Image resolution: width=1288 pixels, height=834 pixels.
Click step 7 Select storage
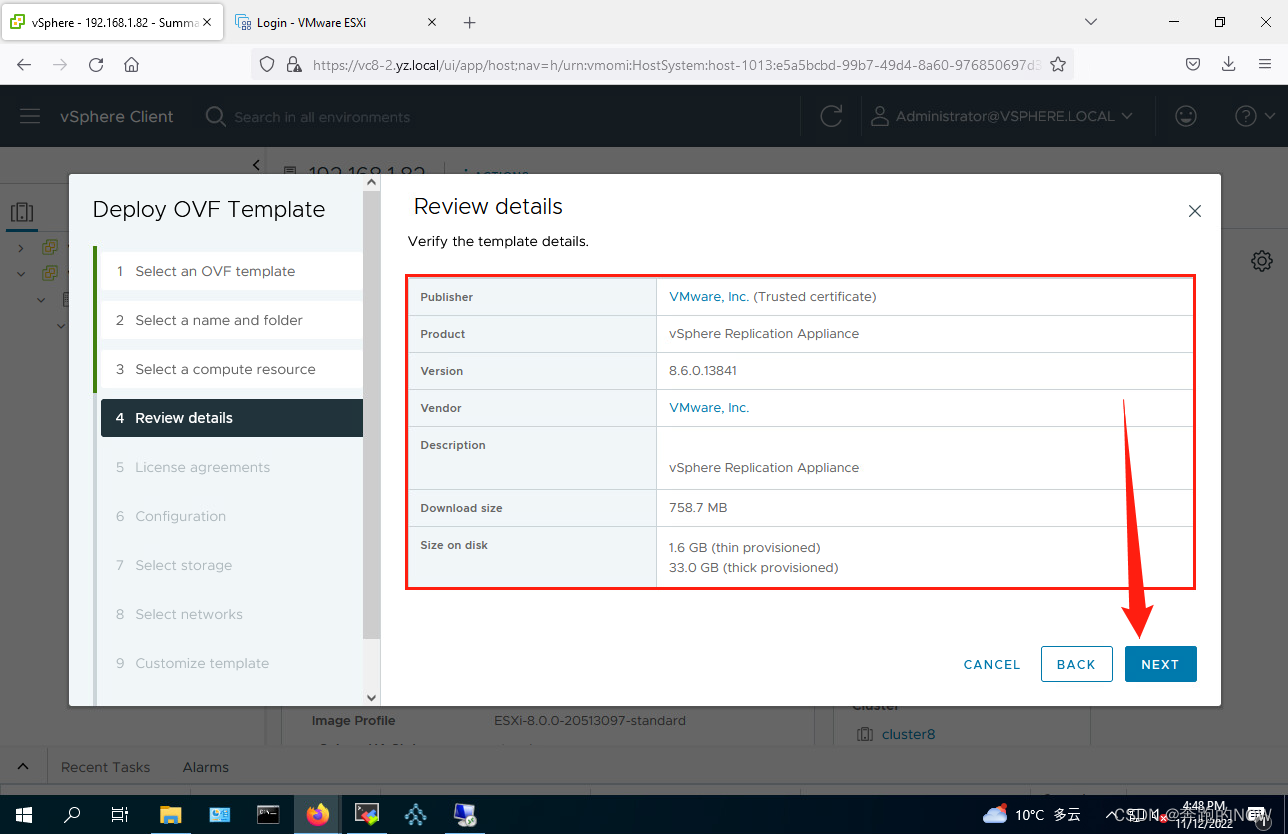coord(231,565)
